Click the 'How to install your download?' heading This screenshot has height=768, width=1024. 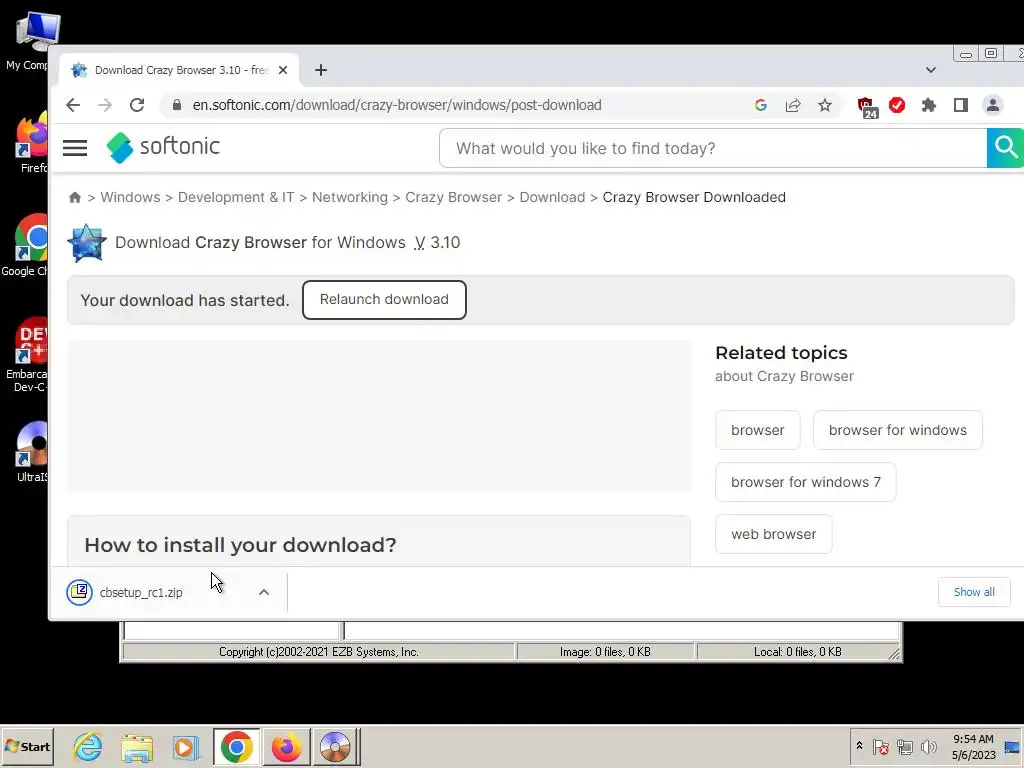point(240,545)
